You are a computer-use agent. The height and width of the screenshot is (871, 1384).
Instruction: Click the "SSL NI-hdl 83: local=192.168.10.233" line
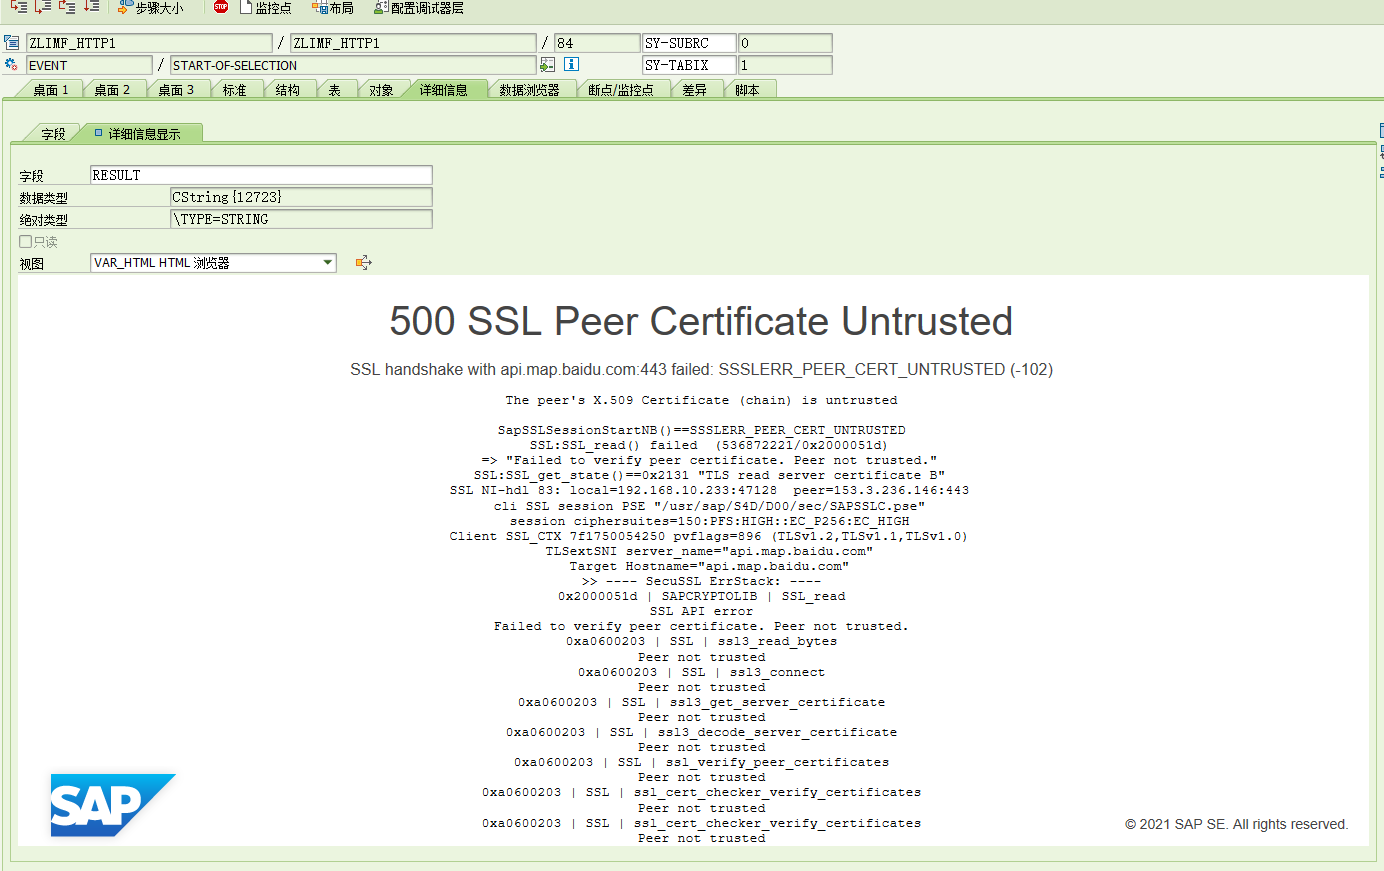[x=709, y=490]
